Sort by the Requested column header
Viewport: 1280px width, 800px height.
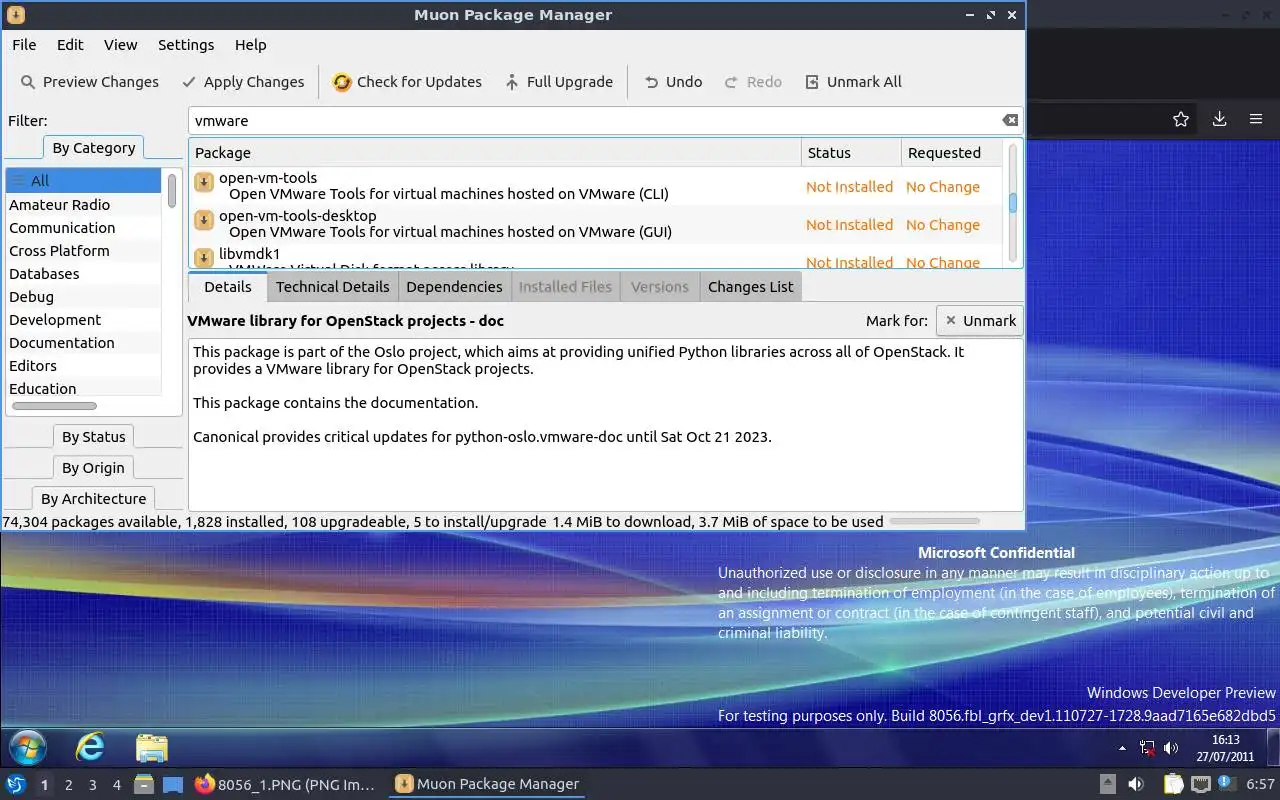pos(950,153)
